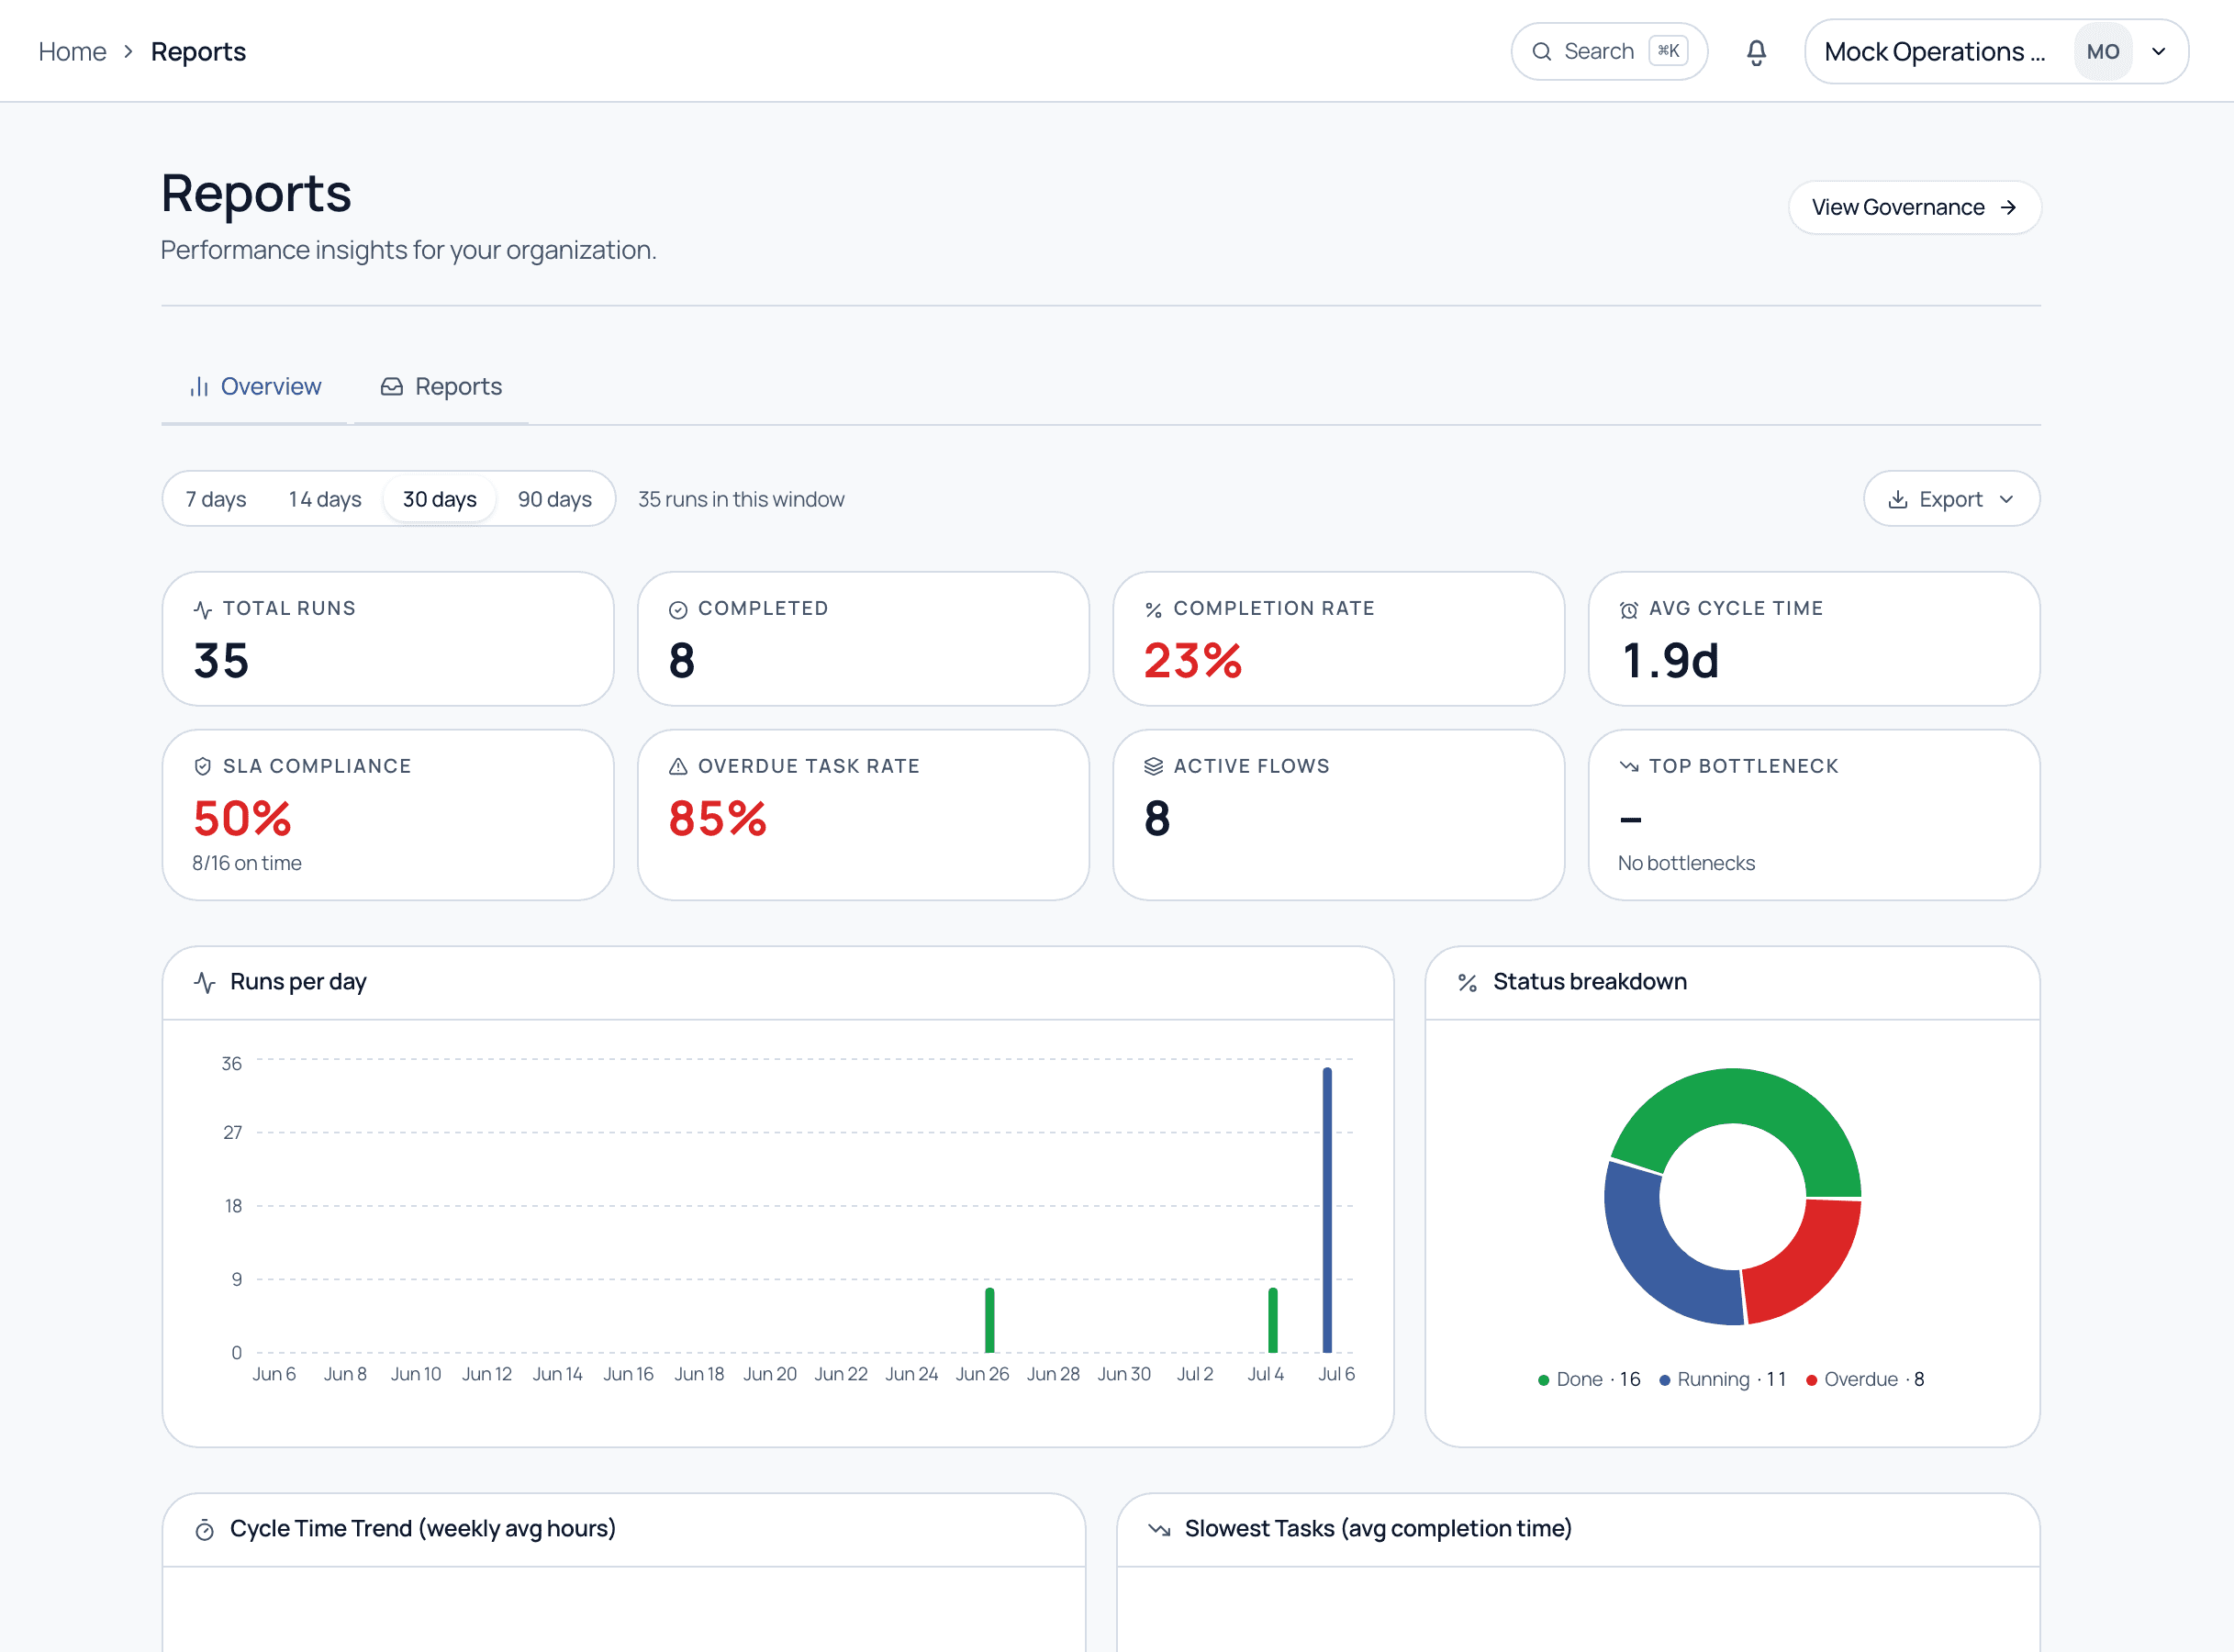The width and height of the screenshot is (2234, 1652).
Task: Click the green Jul 4 bar
Action: pyautogui.click(x=1272, y=1320)
